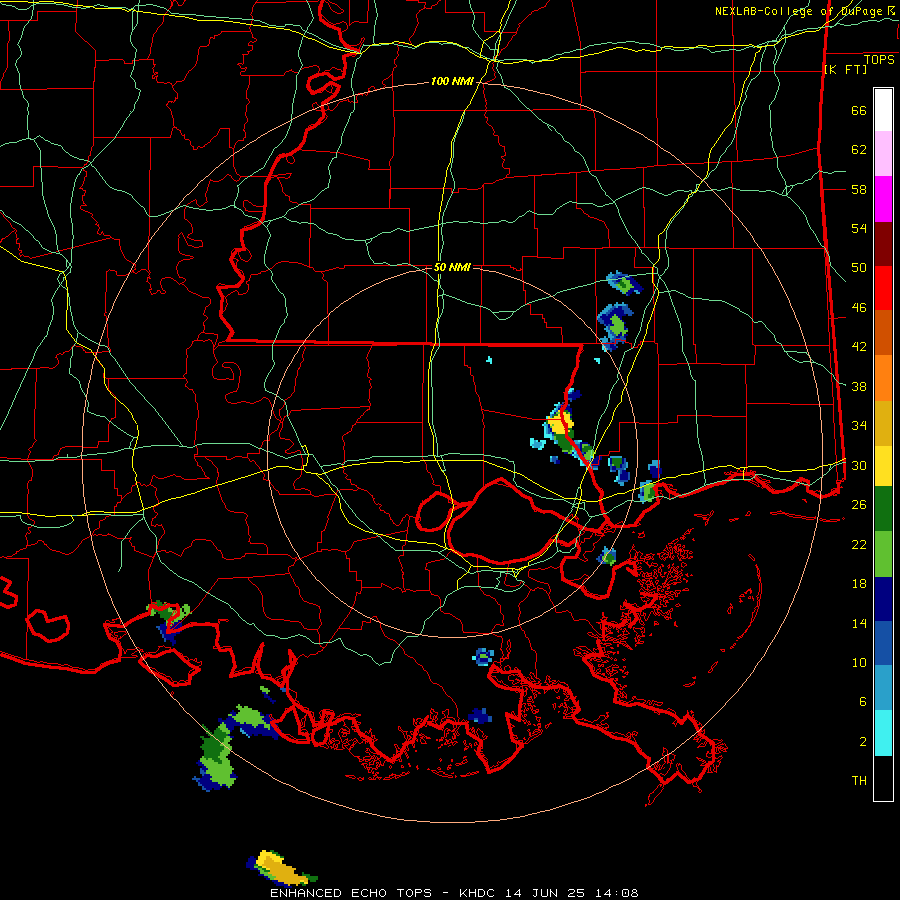Click the magenta legend swatch

tap(883, 199)
